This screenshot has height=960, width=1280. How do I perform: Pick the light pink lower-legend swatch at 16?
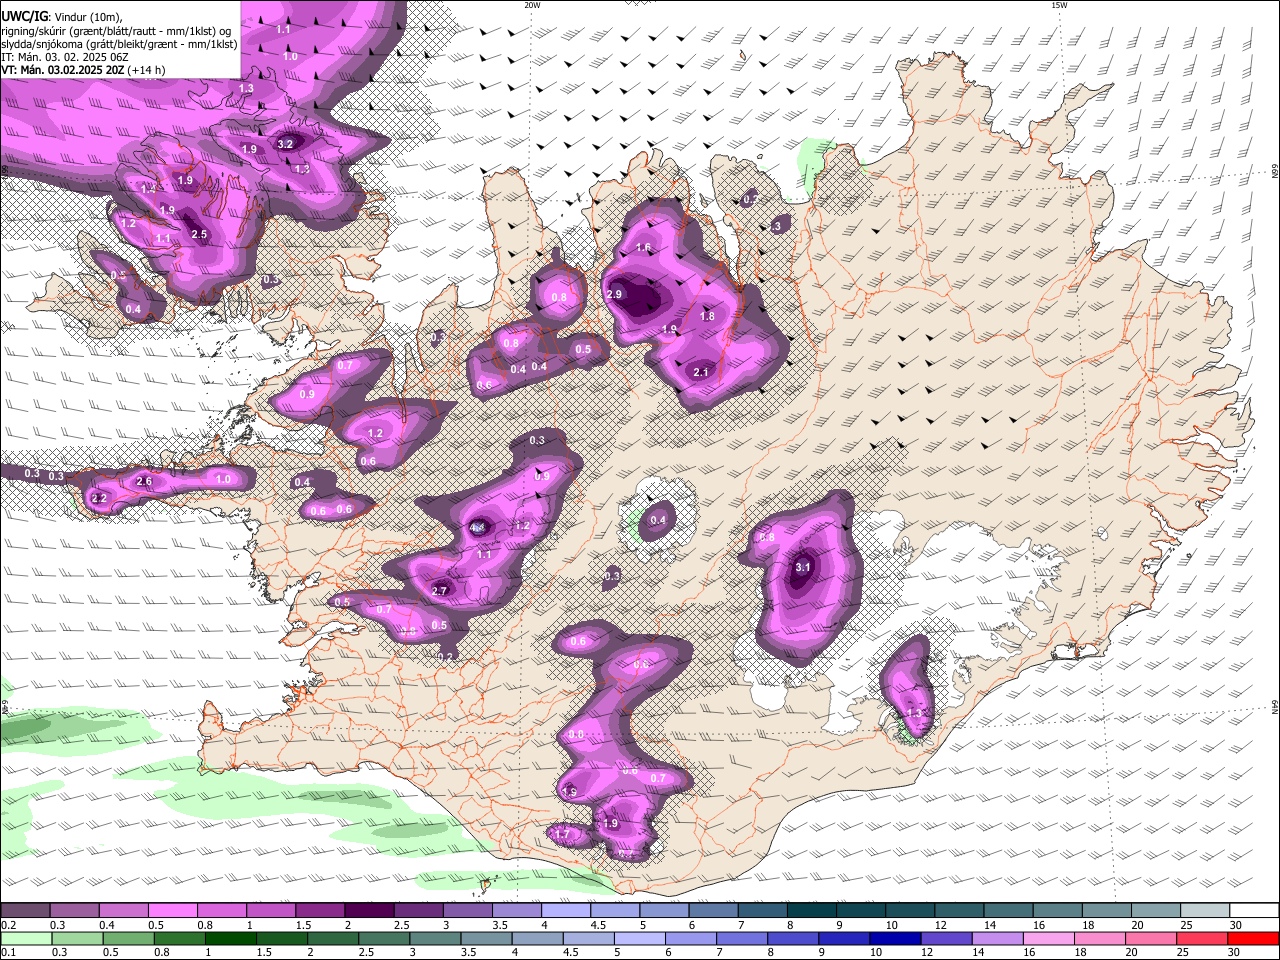(1049, 938)
